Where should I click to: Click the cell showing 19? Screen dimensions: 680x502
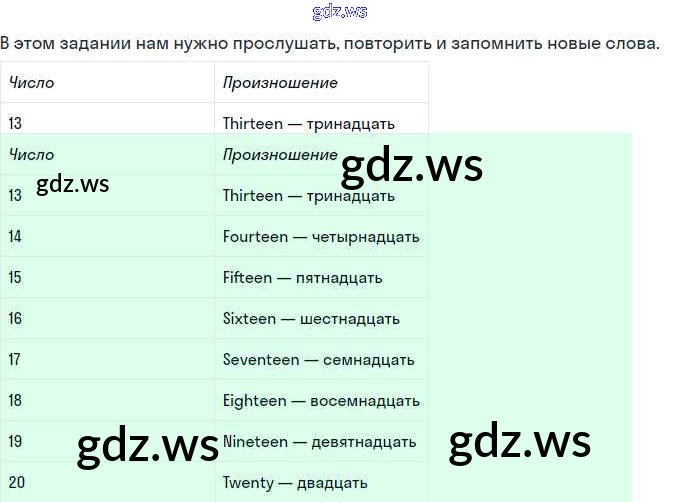[x=15, y=442]
